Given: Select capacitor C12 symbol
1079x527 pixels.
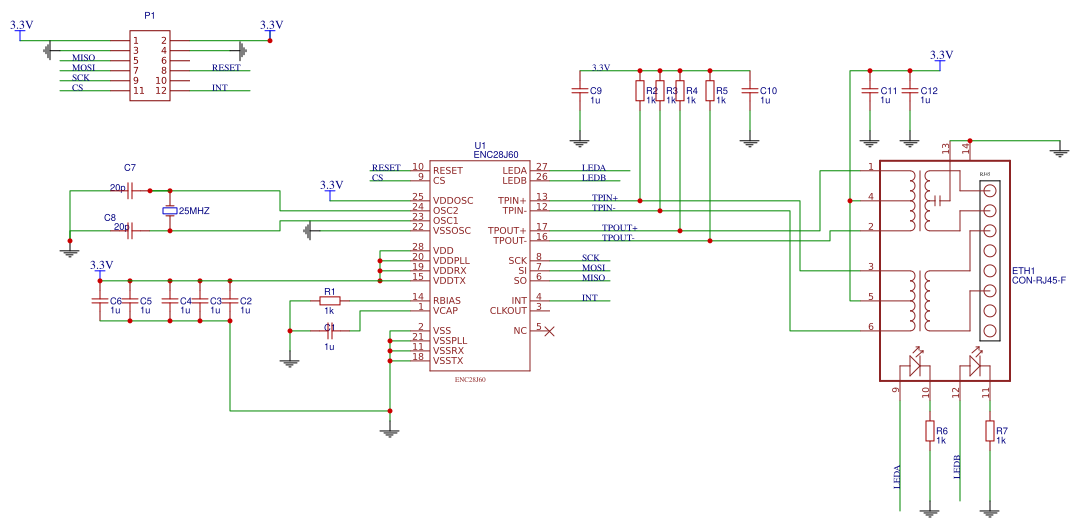Looking at the screenshot, I should [x=910, y=91].
